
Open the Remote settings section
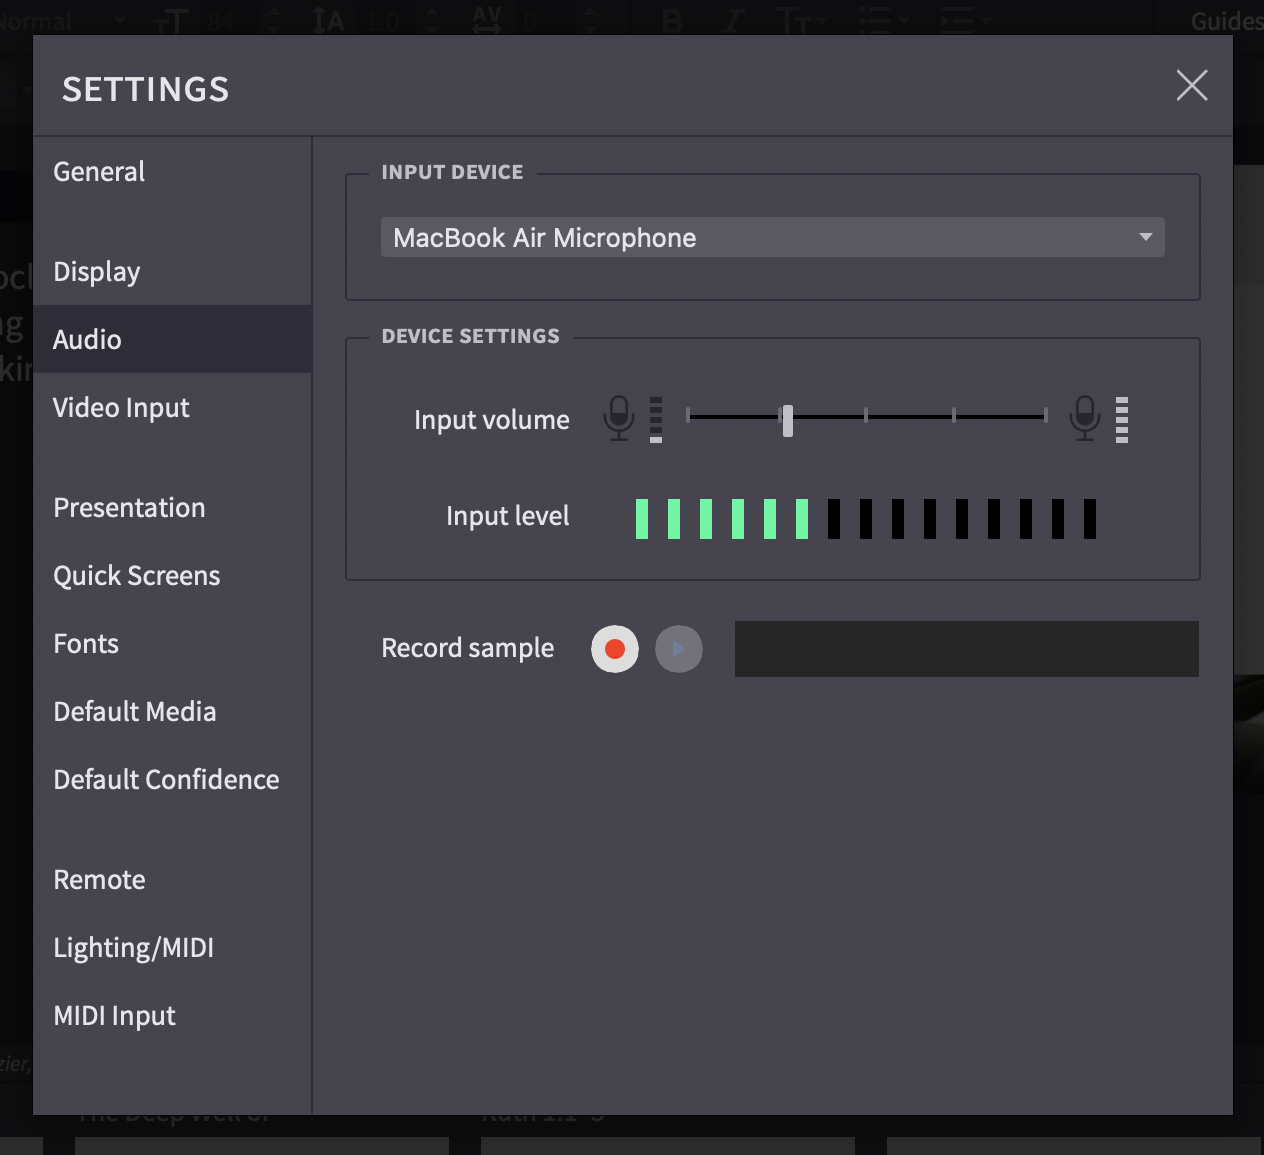click(172, 879)
